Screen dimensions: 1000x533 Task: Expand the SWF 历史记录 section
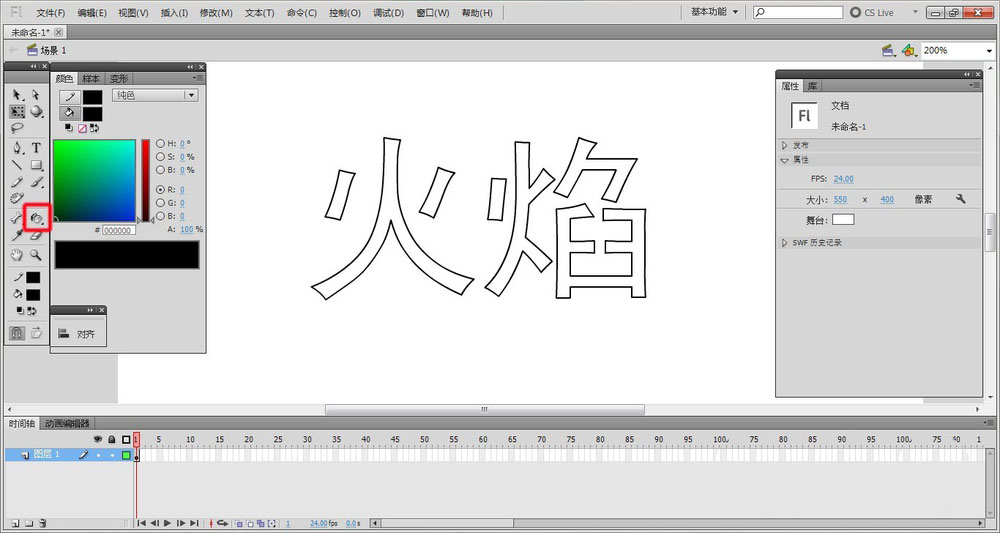click(x=785, y=243)
